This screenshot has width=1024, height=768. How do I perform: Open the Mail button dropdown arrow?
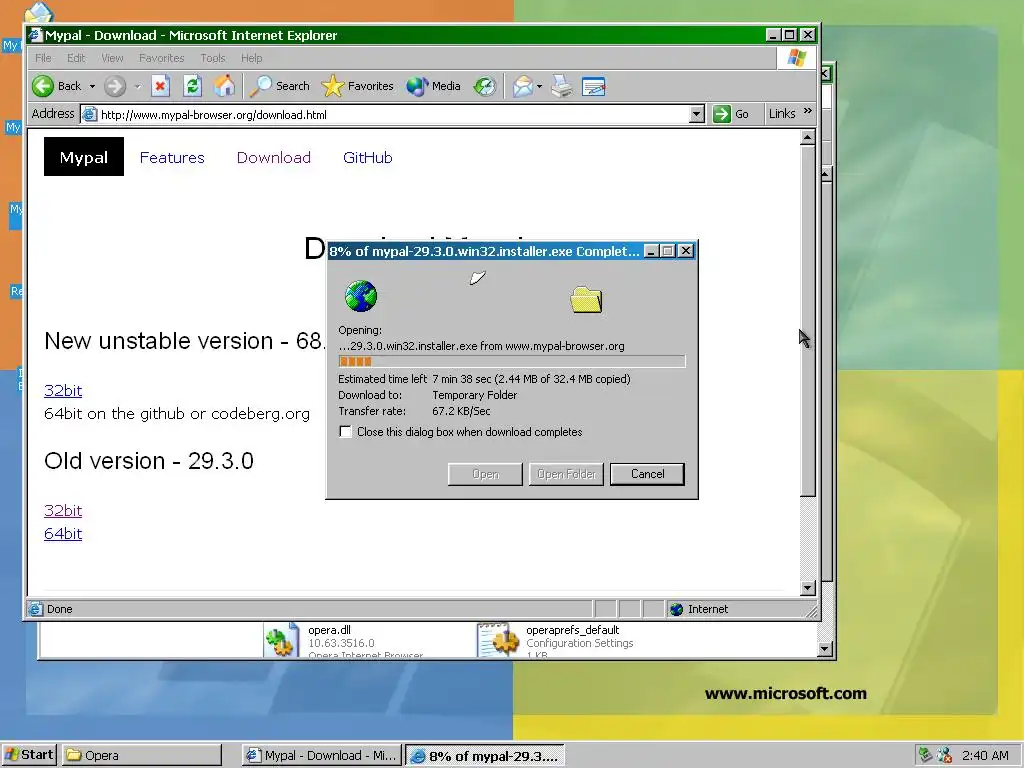coord(539,86)
